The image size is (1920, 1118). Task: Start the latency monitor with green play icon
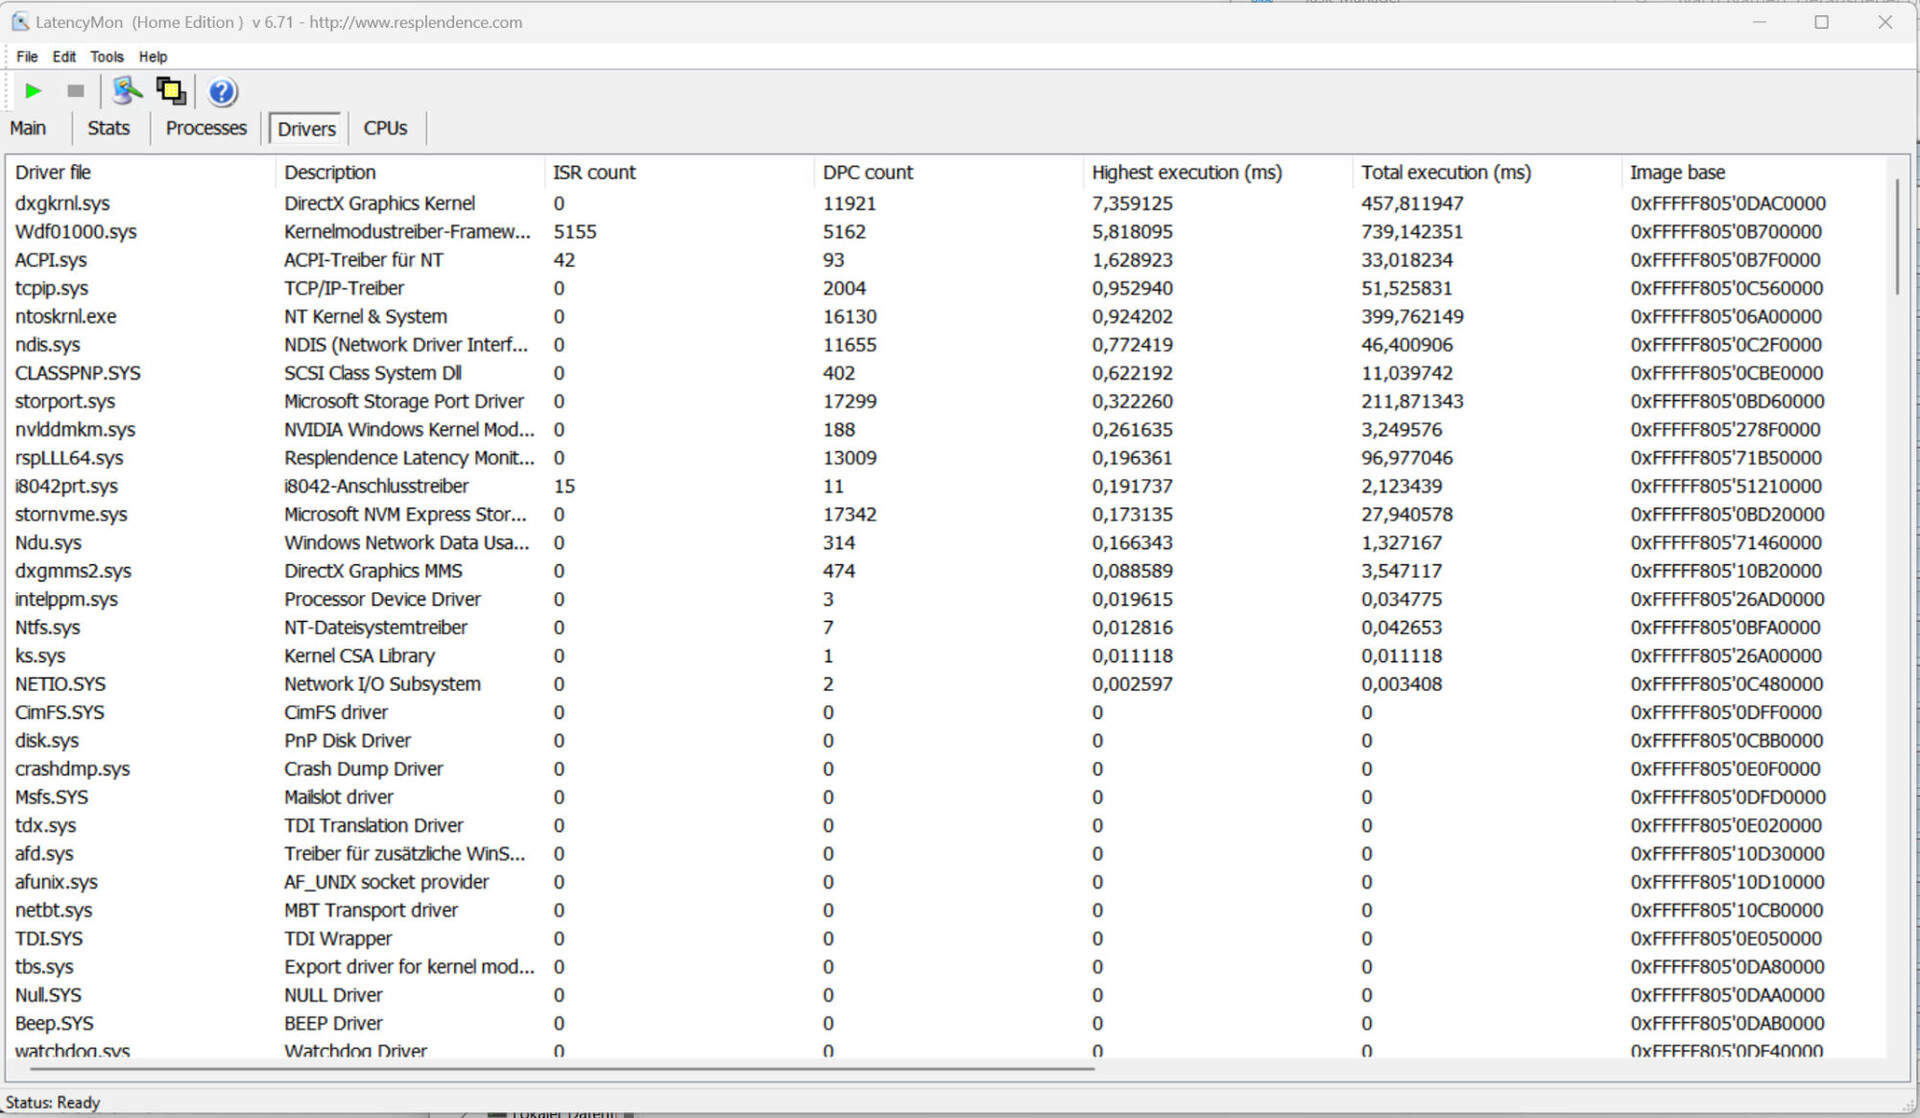(33, 91)
